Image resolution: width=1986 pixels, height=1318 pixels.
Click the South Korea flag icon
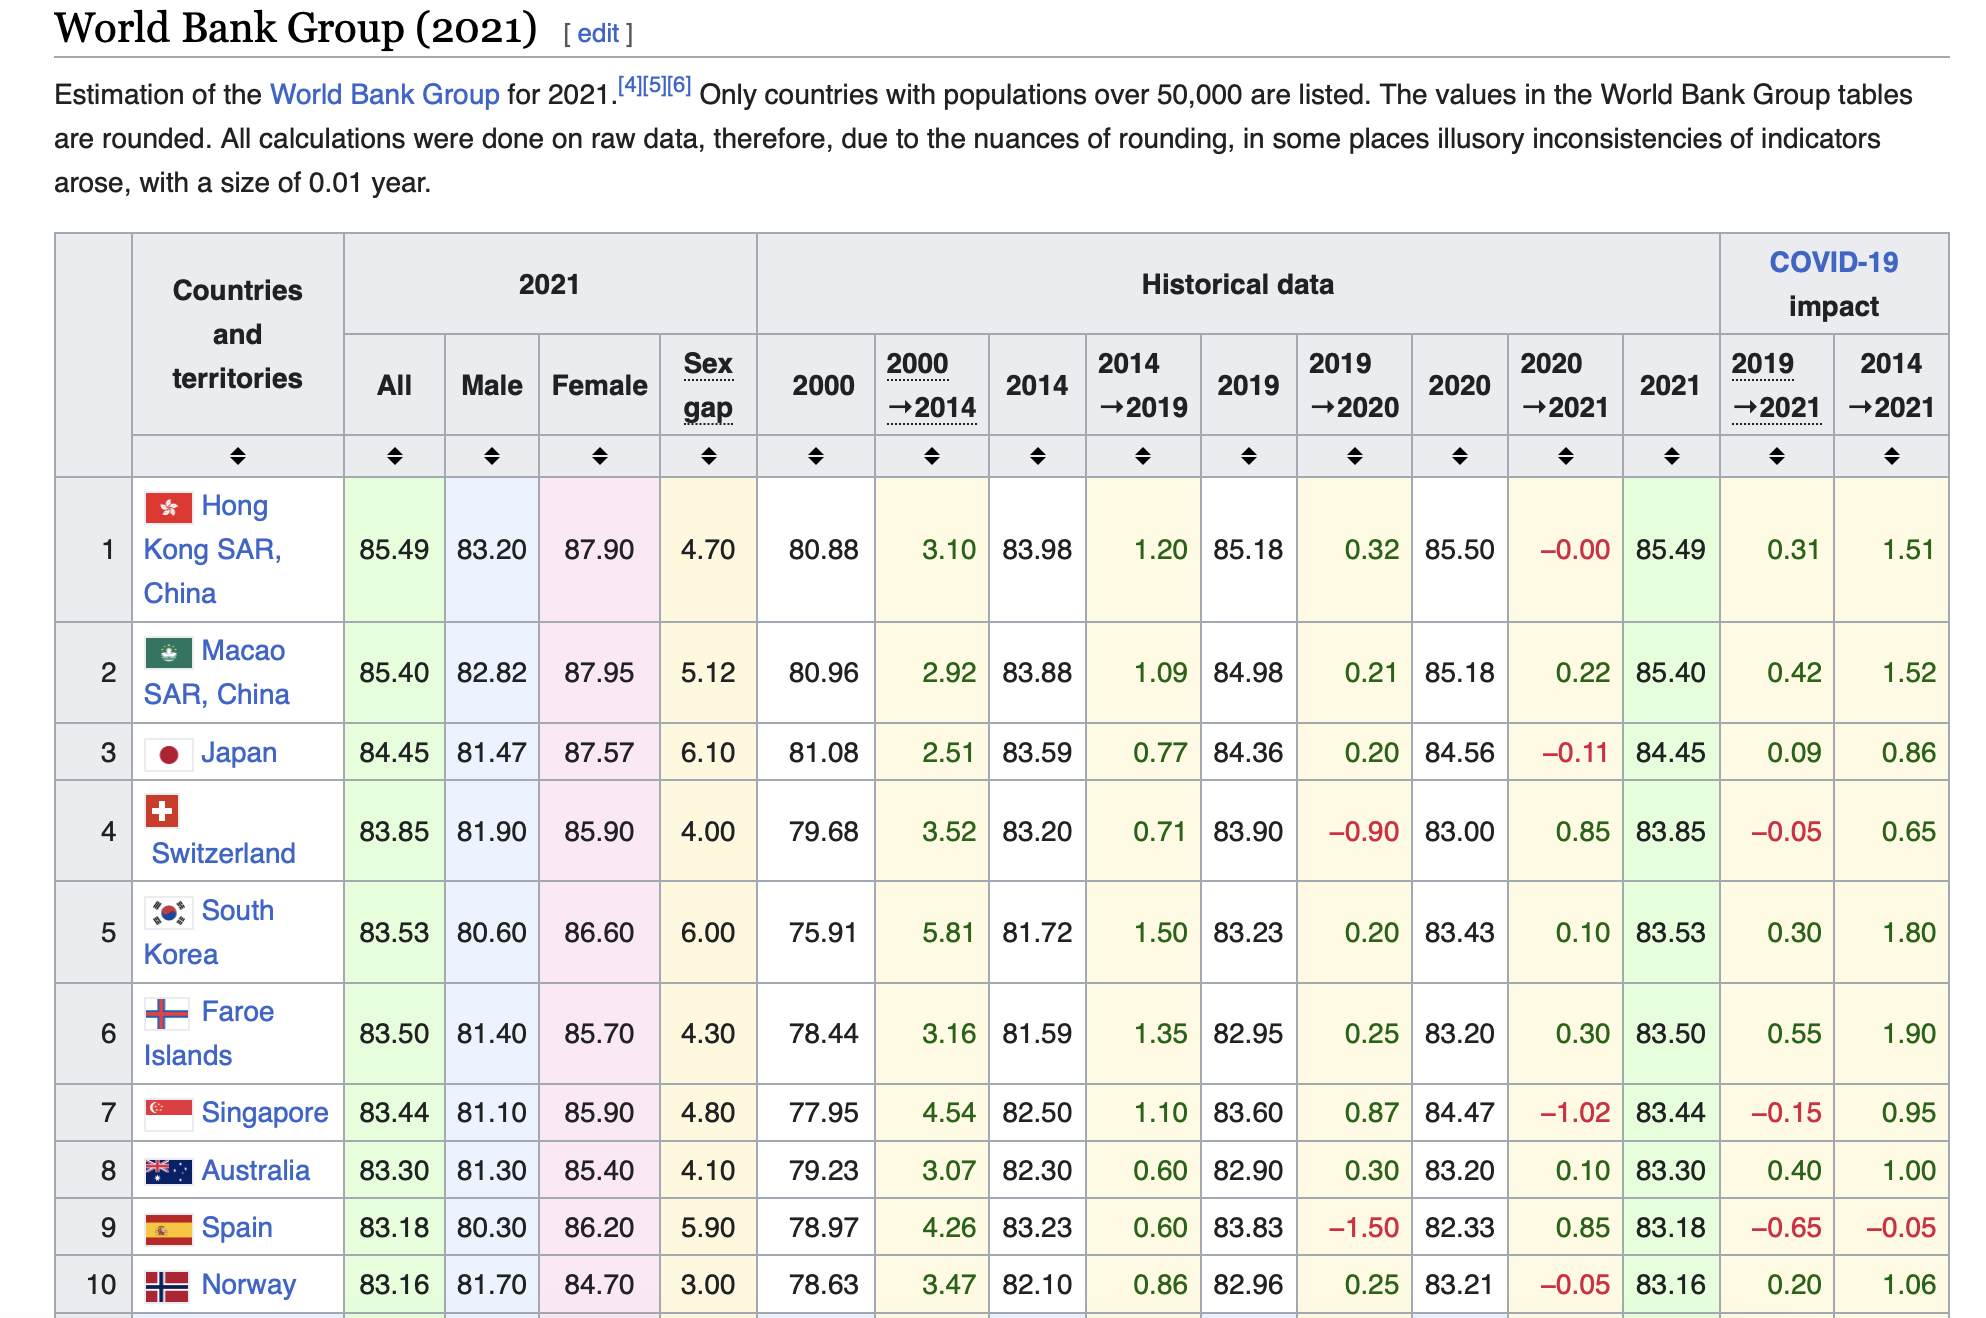(169, 912)
